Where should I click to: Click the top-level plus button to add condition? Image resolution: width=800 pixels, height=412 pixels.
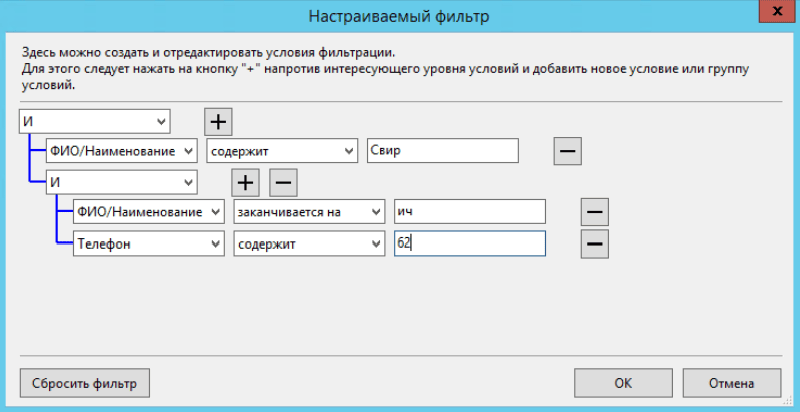pyautogui.click(x=218, y=121)
